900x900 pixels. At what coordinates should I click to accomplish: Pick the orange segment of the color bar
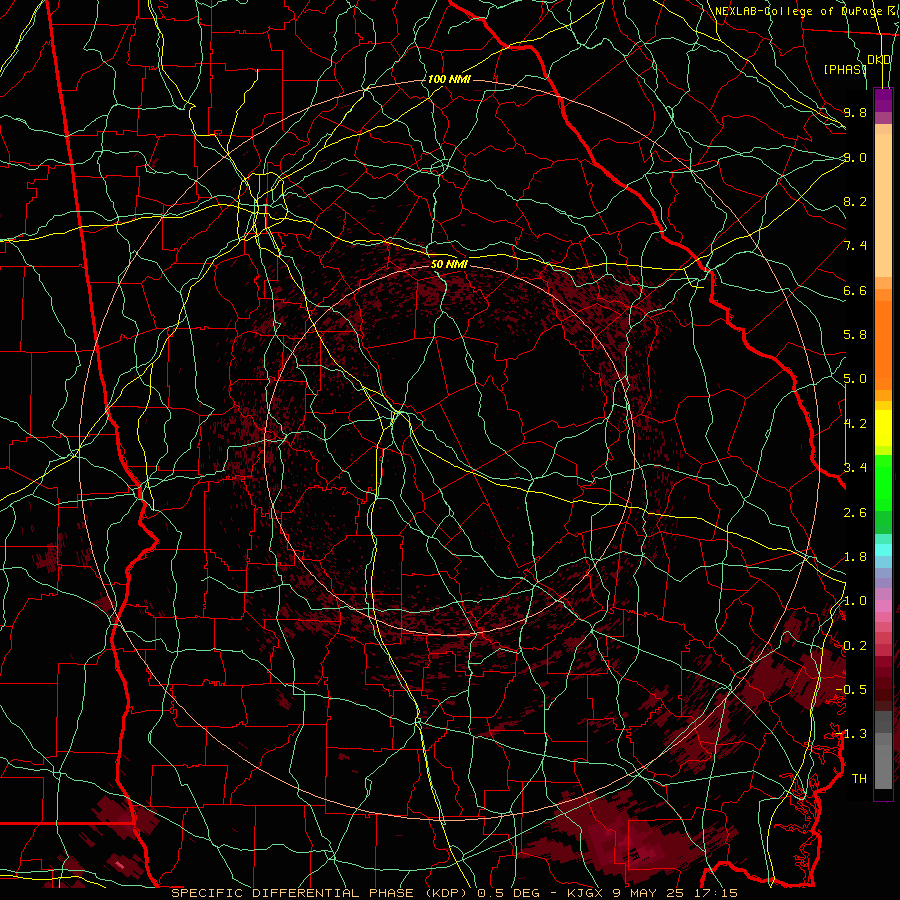pyautogui.click(x=883, y=346)
